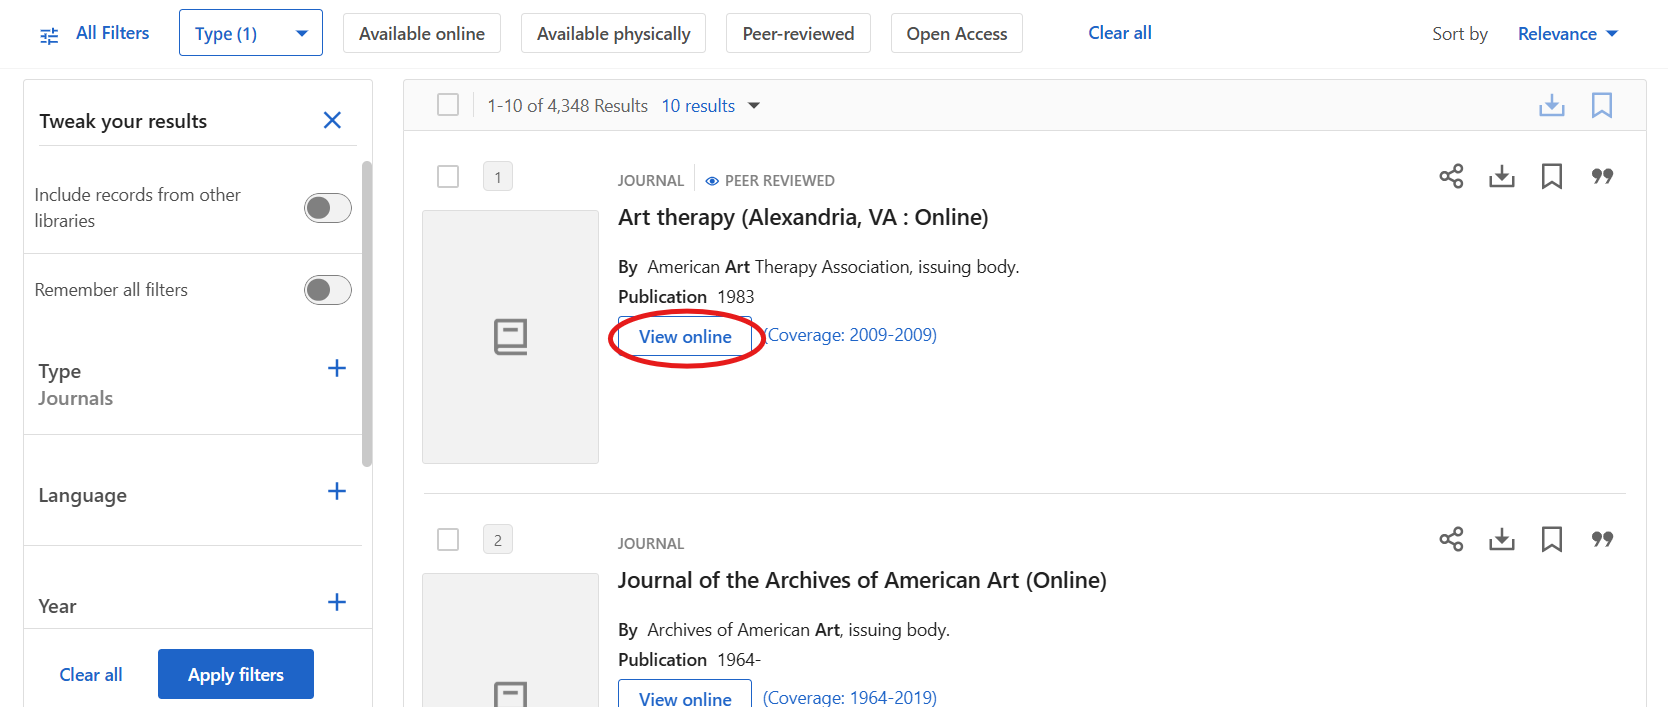Toggle Include records from other libraries
Image resolution: width=1668 pixels, height=707 pixels.
coord(327,208)
